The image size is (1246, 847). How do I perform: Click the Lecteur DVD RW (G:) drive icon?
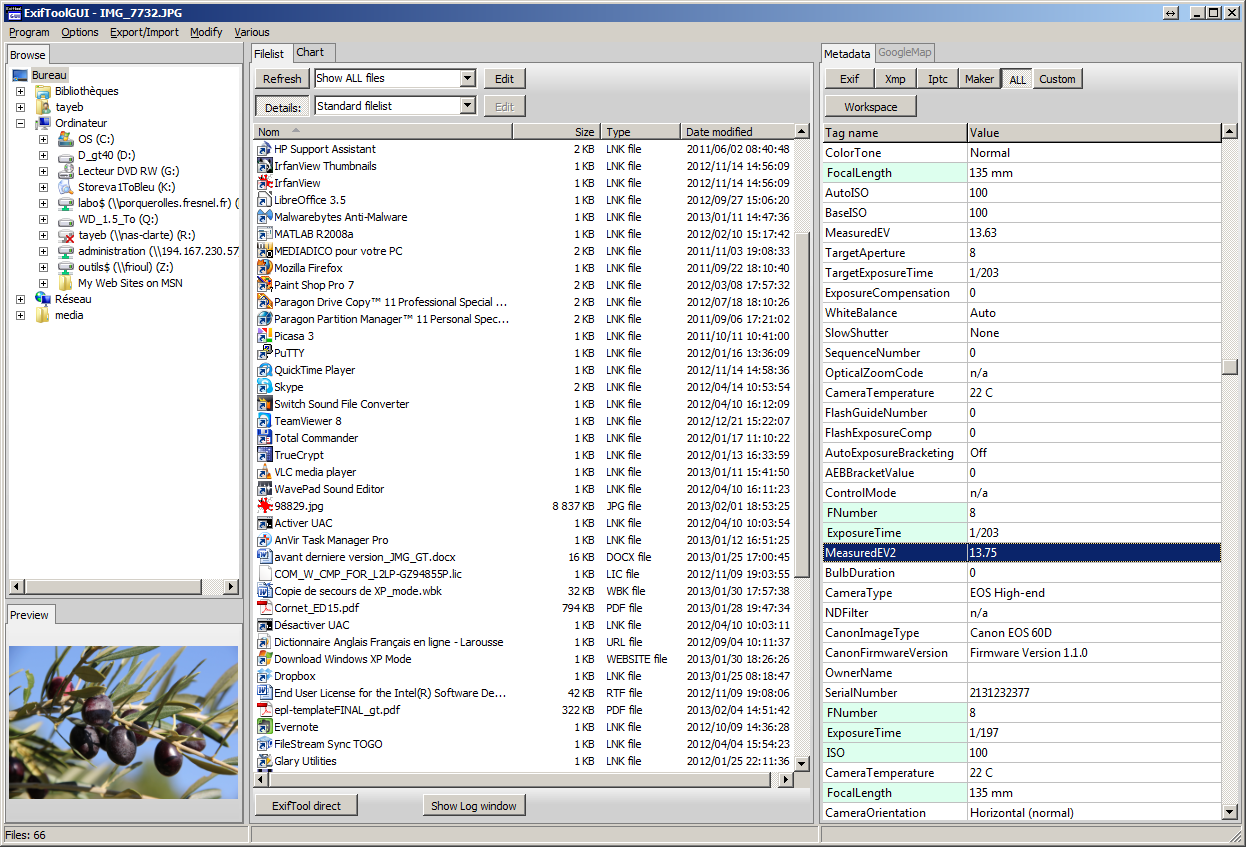[66, 171]
